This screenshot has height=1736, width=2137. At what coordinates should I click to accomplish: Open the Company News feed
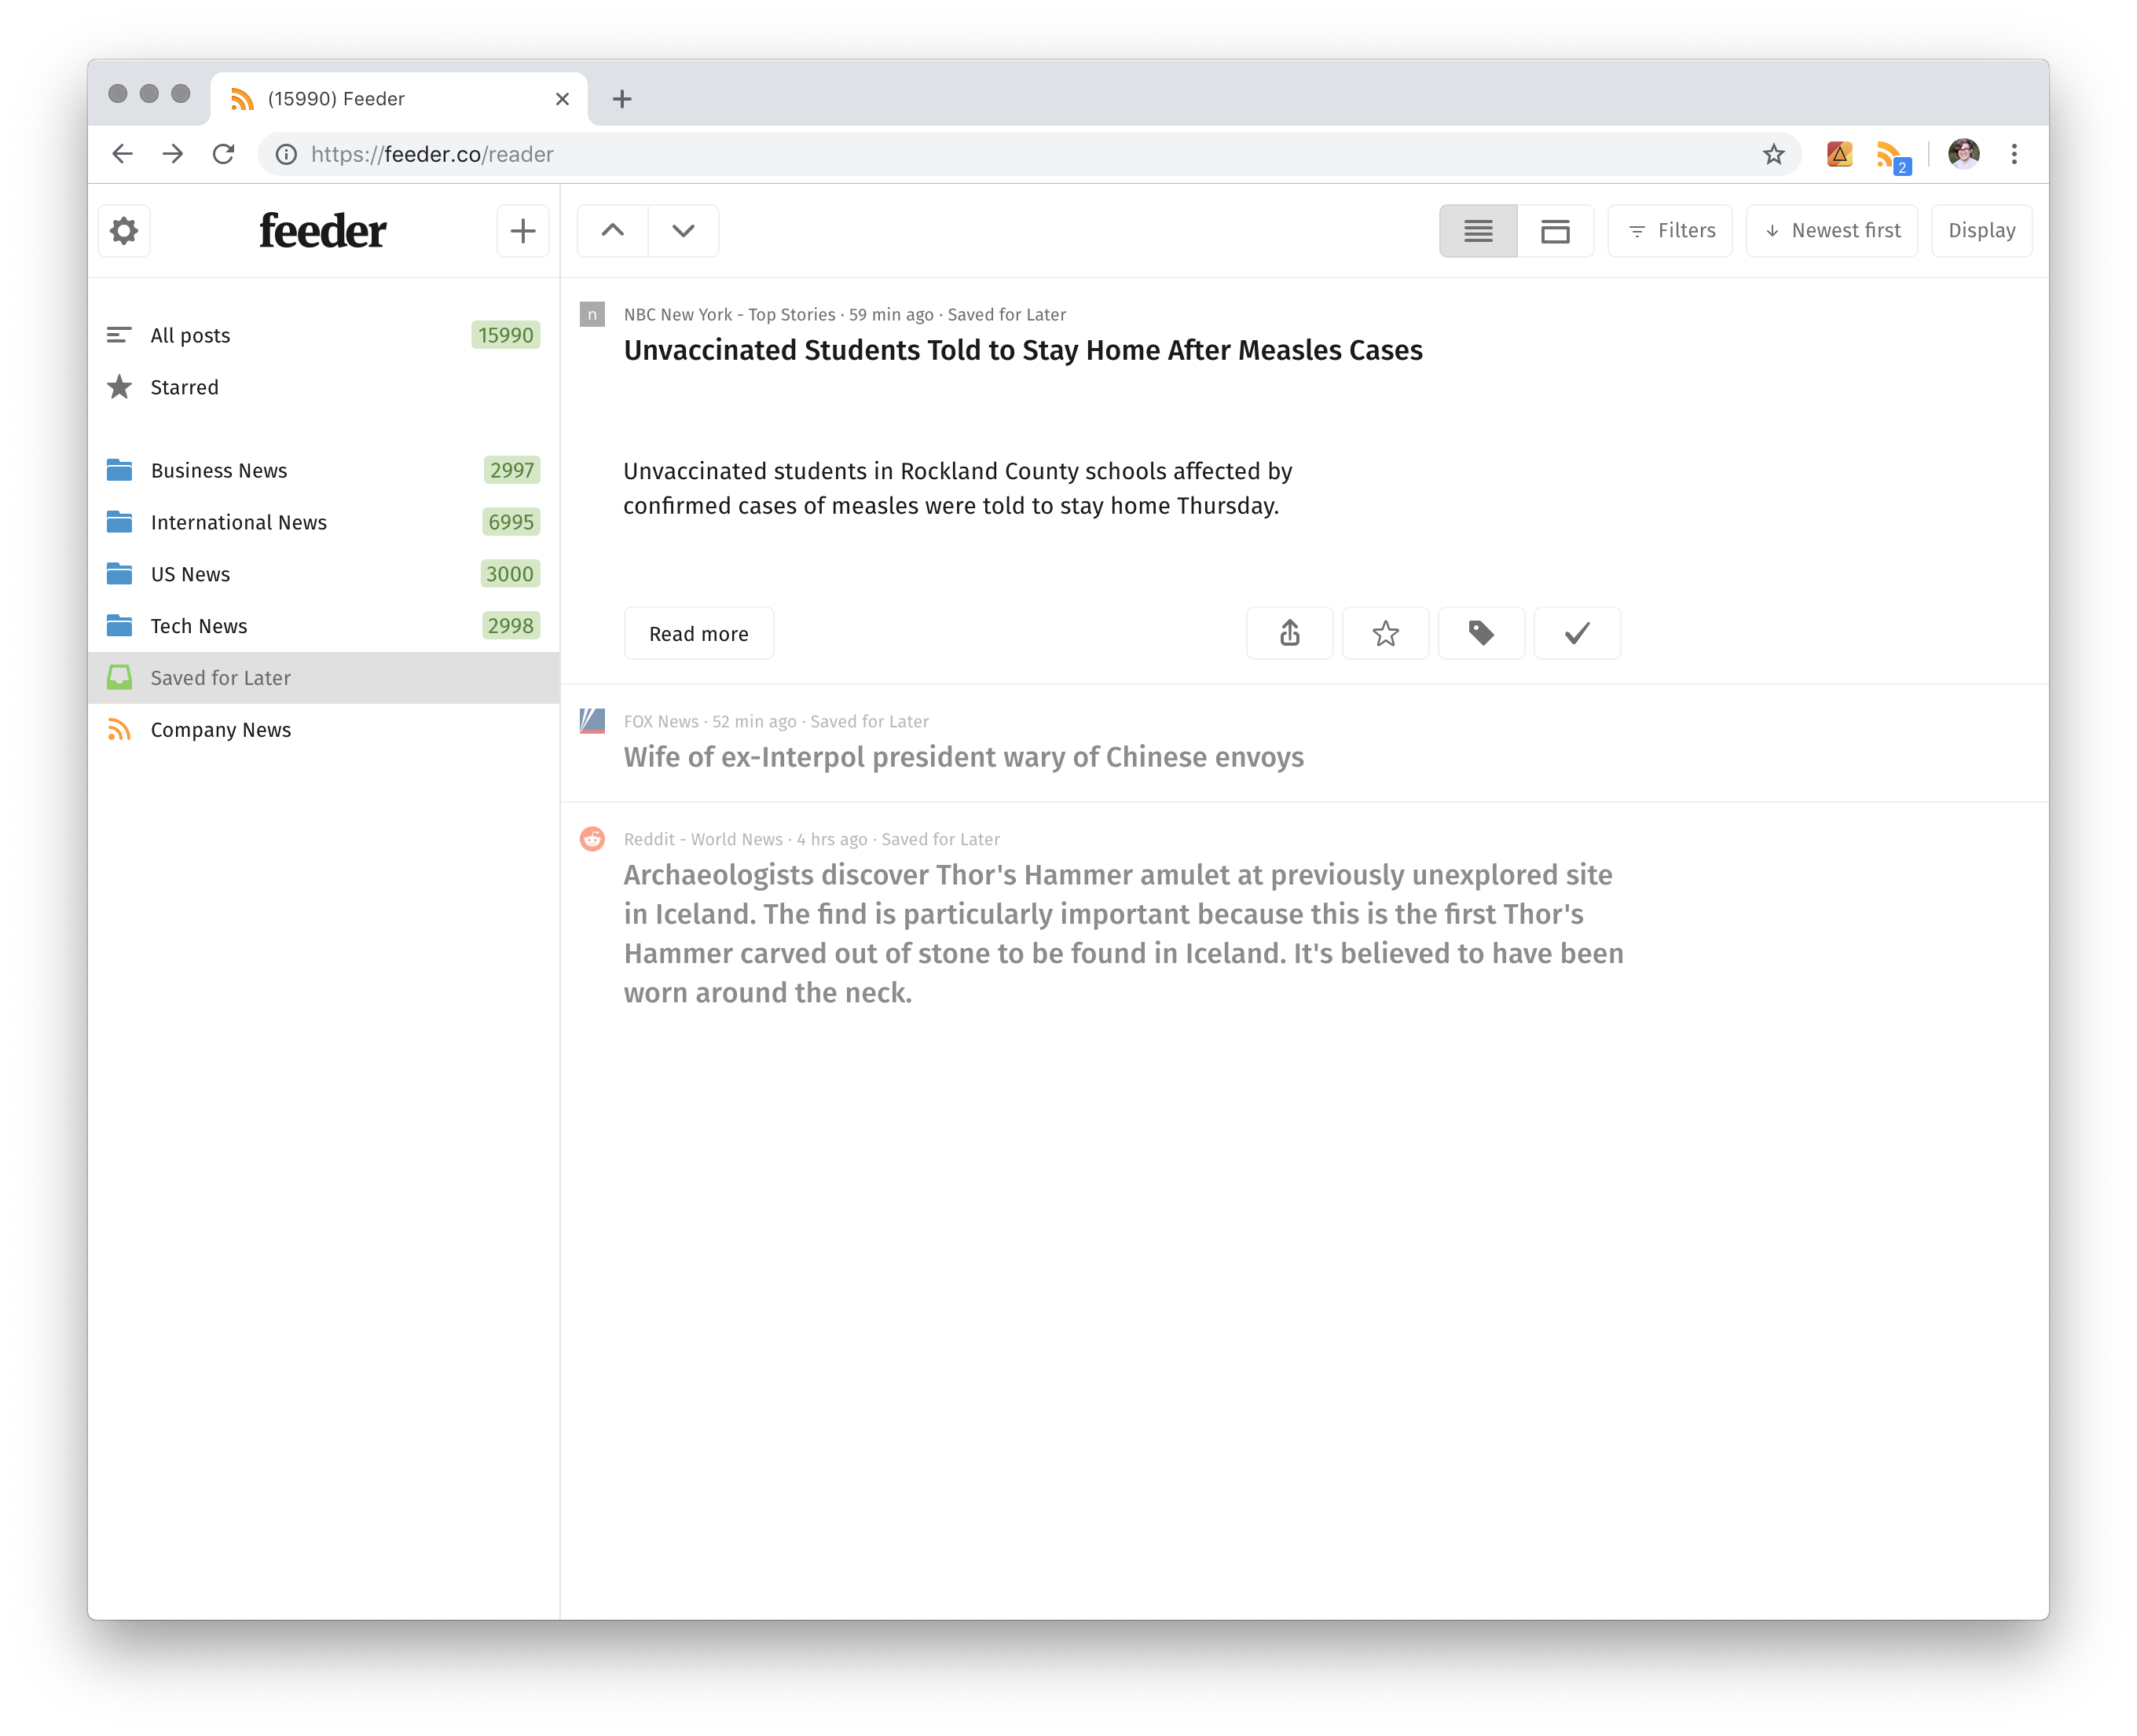(323, 730)
